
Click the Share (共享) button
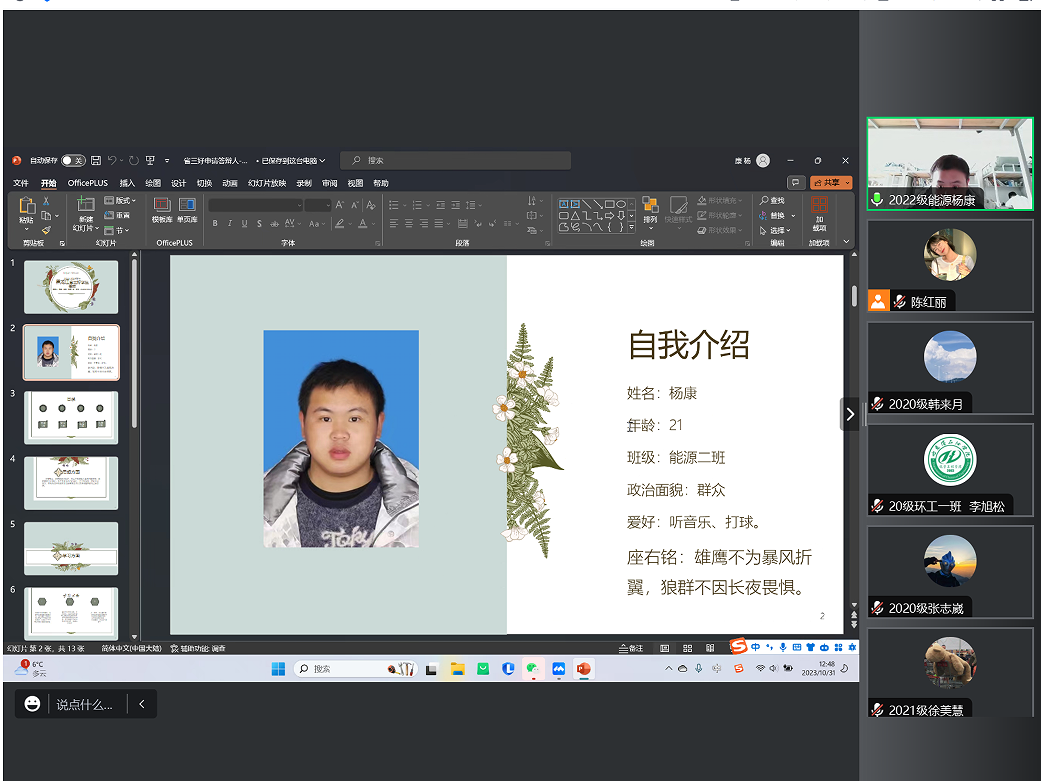[831, 183]
